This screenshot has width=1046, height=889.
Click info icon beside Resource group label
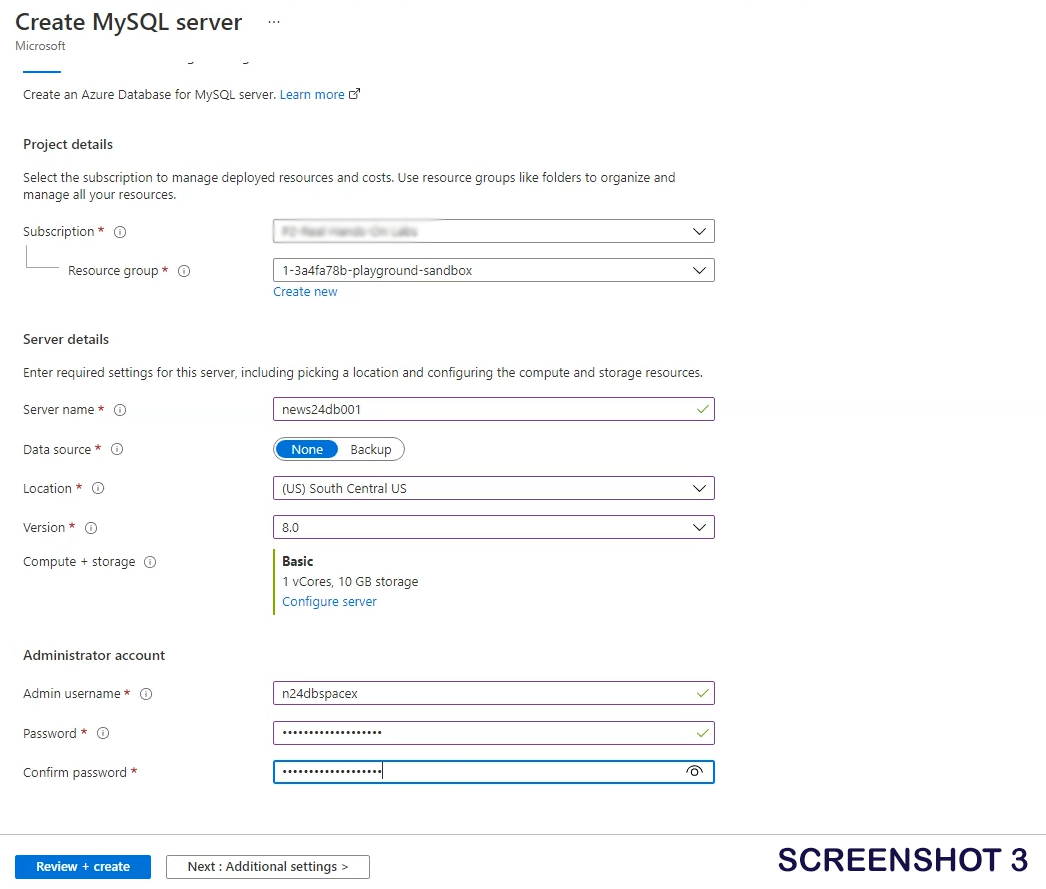click(184, 271)
